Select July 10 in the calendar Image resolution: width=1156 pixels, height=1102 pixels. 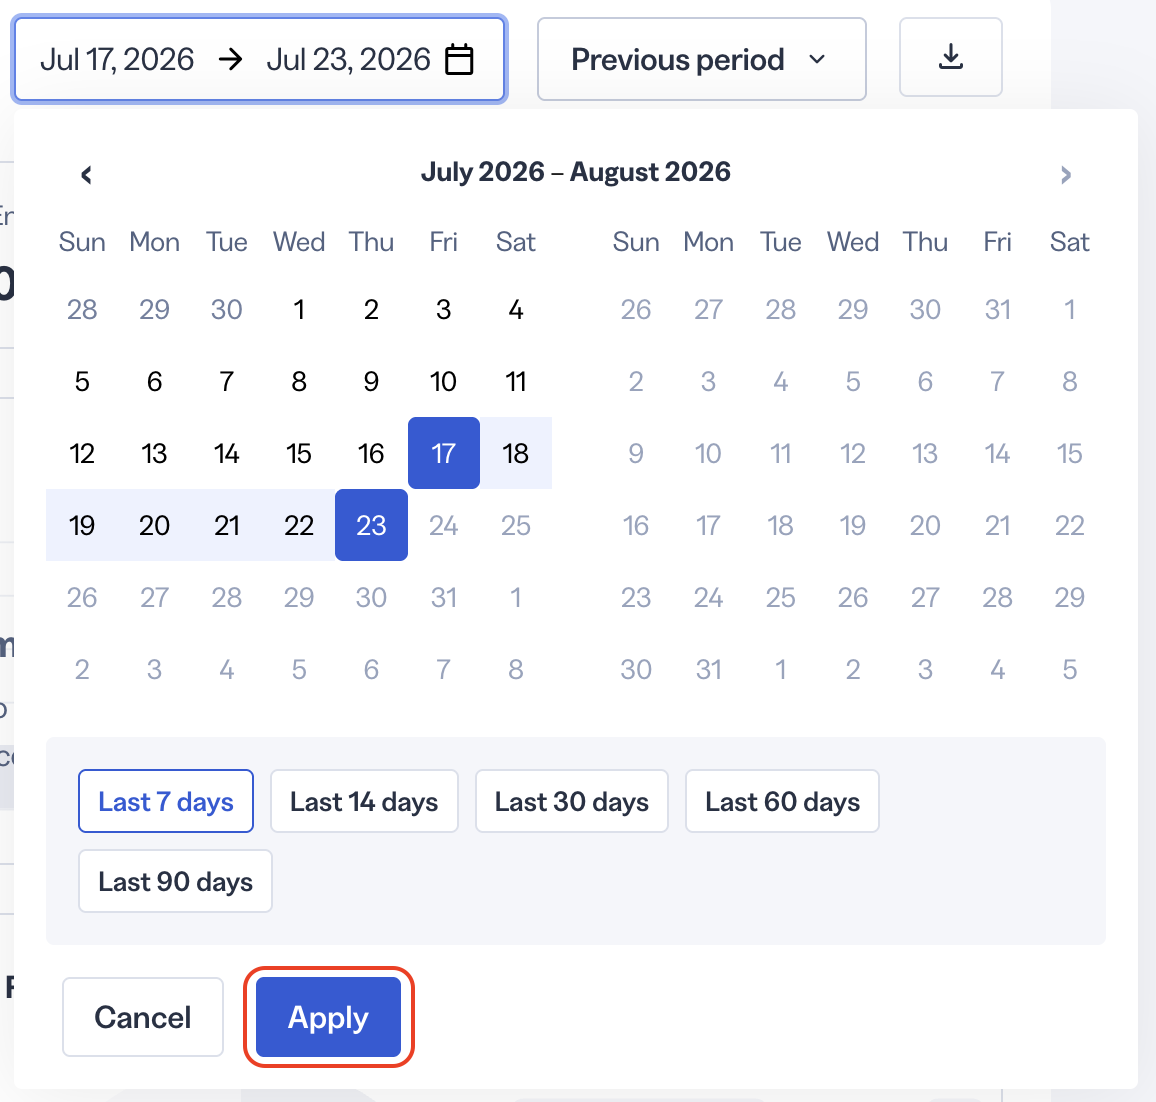pos(444,381)
